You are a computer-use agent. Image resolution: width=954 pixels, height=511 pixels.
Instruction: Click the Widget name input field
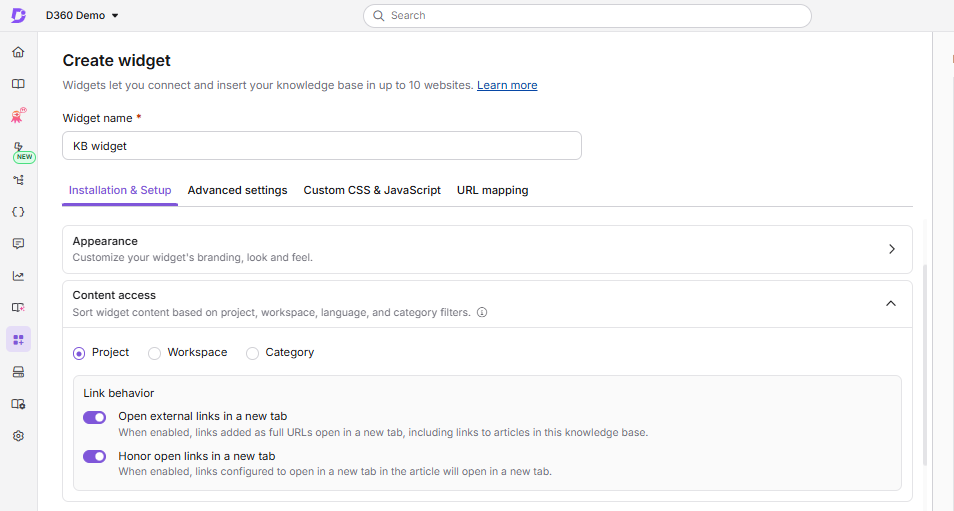[x=322, y=146]
